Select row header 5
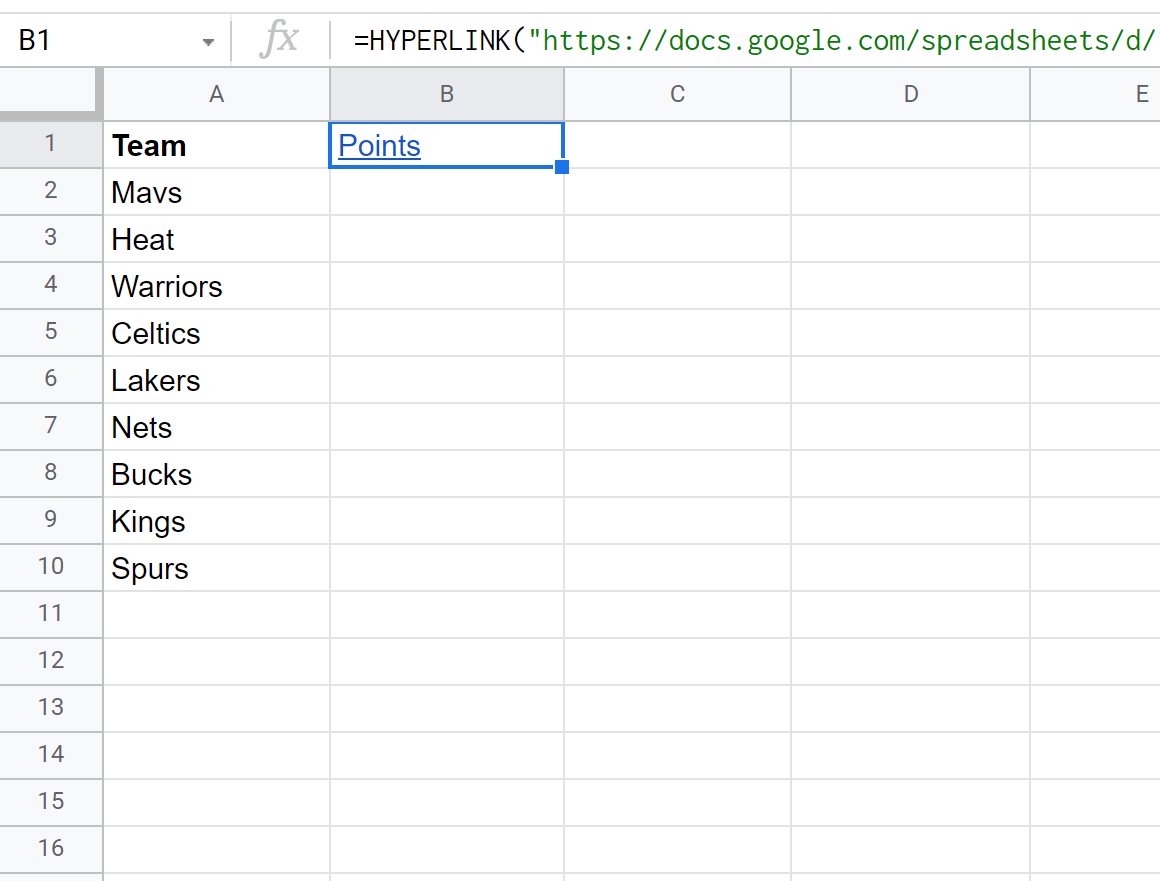This screenshot has height=881, width=1160. [51, 332]
